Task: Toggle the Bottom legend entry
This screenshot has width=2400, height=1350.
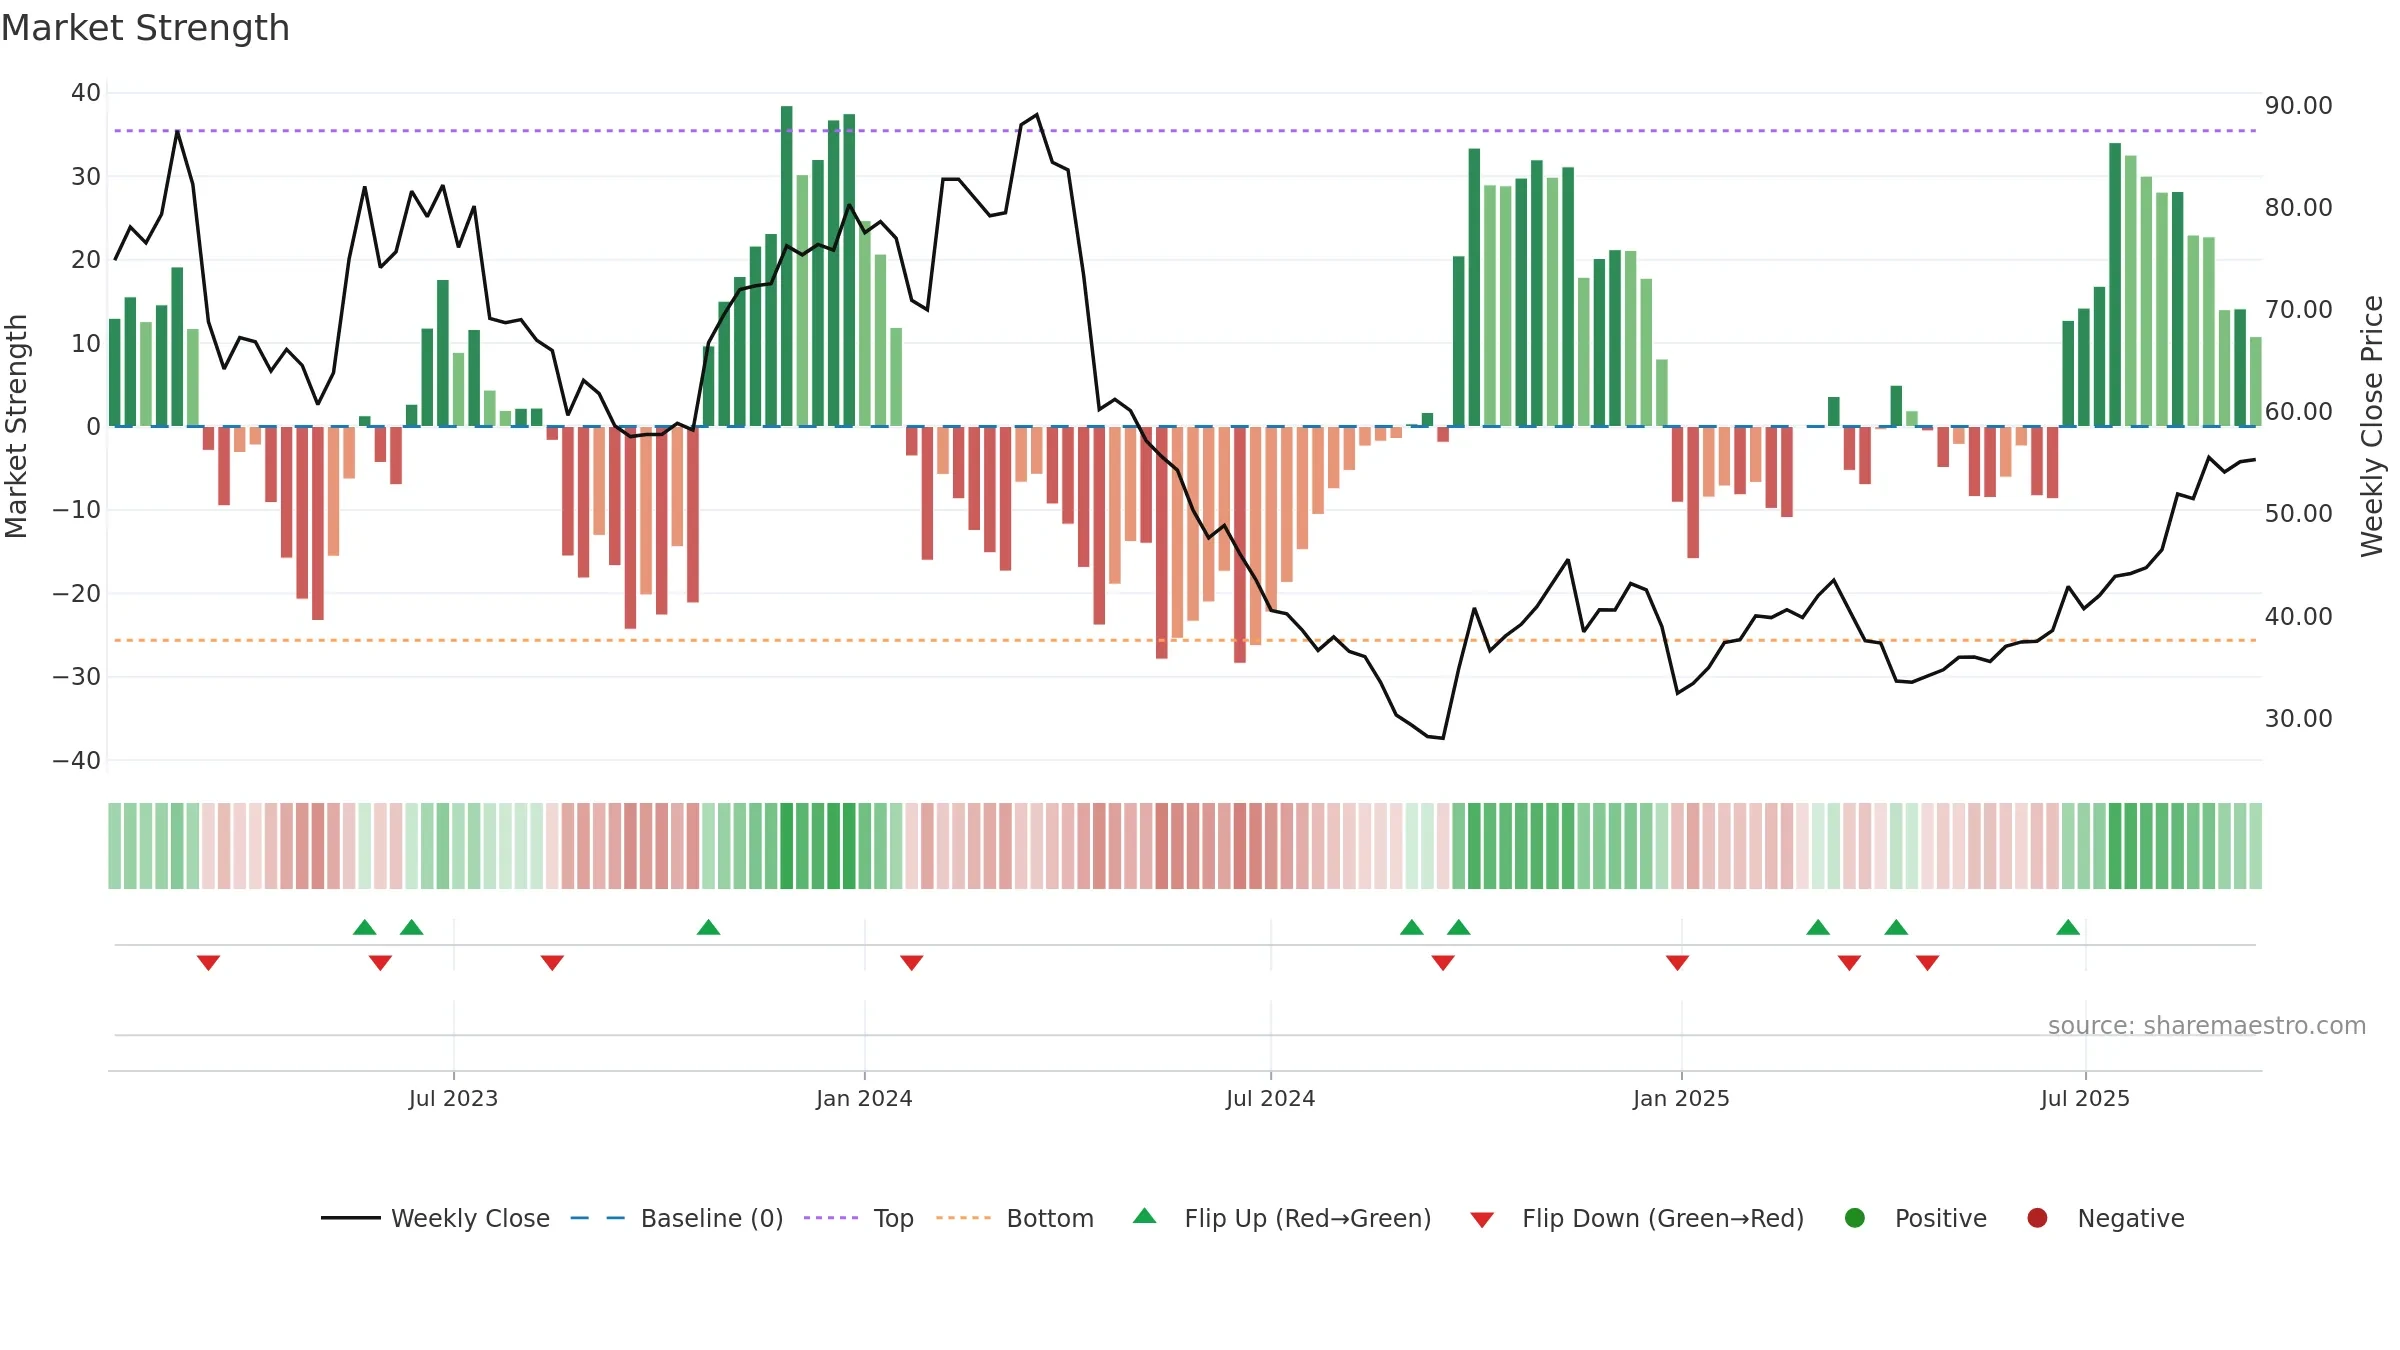Action: (1015, 1218)
